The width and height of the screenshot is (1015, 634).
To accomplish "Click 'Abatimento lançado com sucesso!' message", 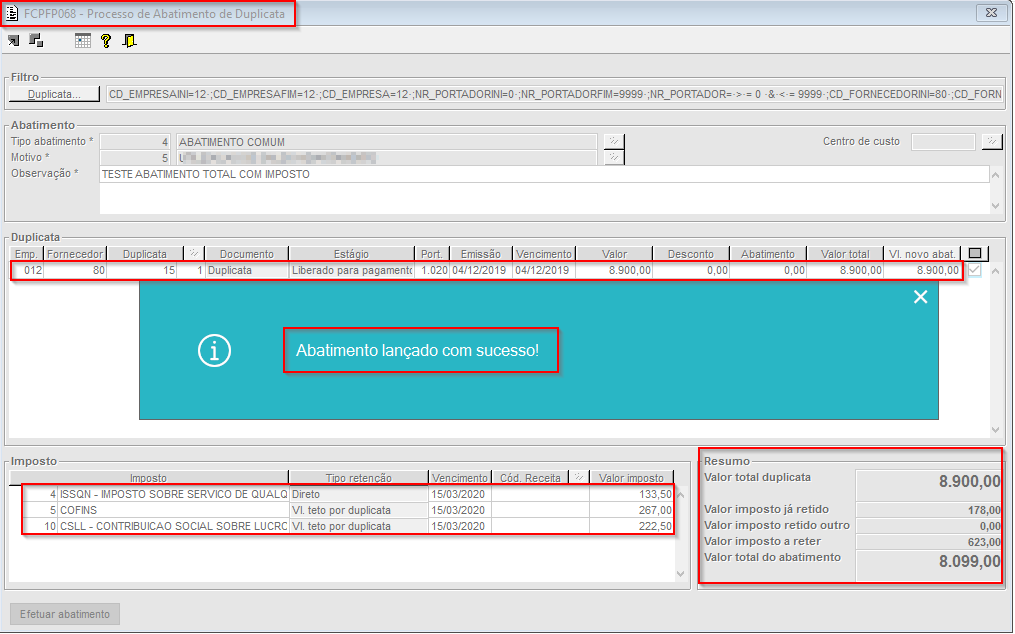I will click(418, 350).
